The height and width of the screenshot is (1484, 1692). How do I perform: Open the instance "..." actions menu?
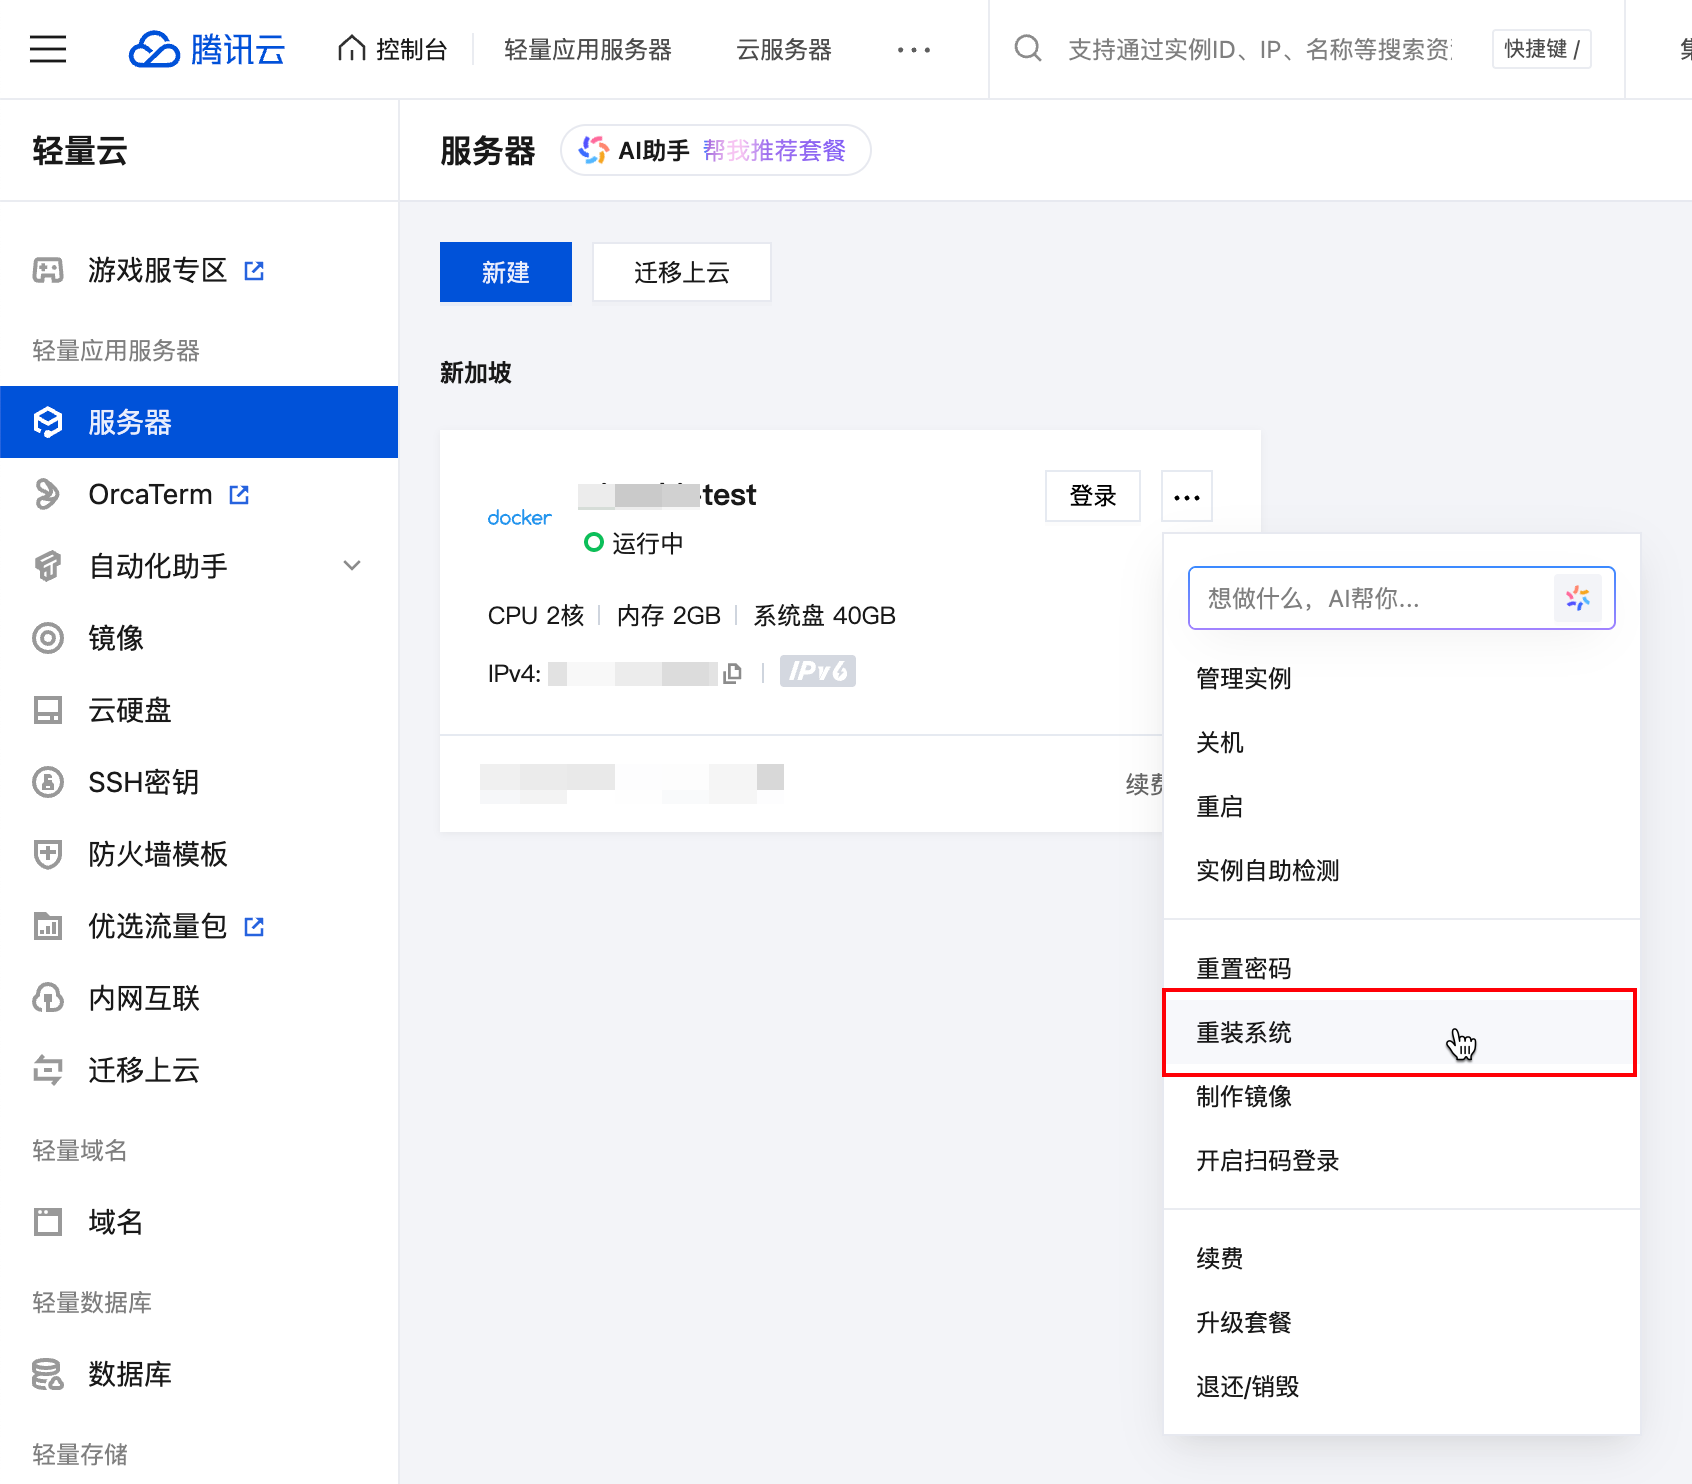(1185, 495)
